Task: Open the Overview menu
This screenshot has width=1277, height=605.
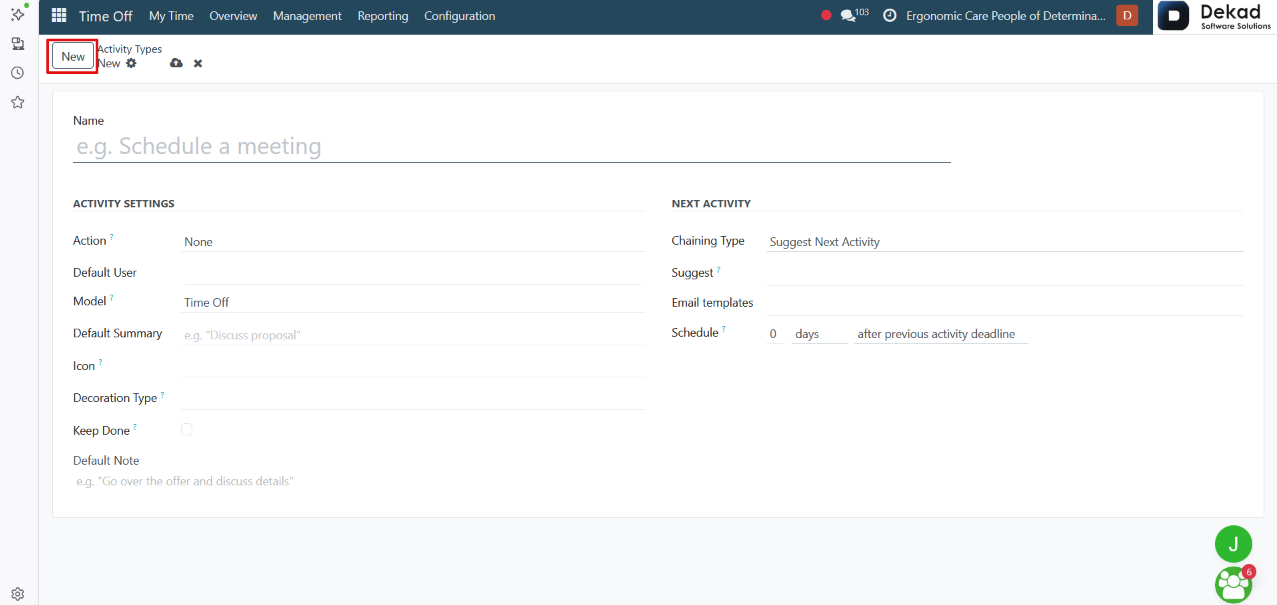Action: point(233,16)
